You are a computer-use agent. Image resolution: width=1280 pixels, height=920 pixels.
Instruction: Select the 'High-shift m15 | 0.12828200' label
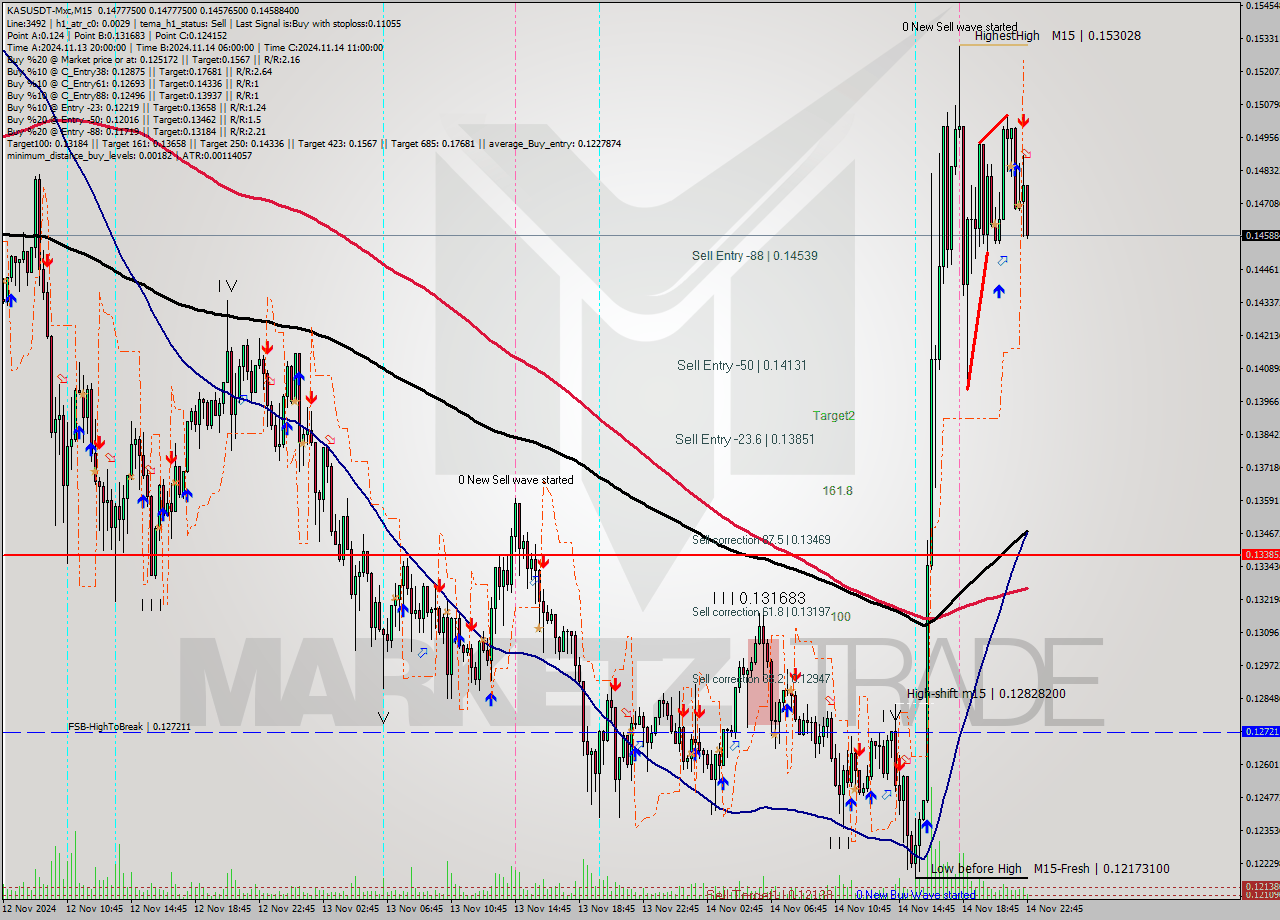(986, 694)
